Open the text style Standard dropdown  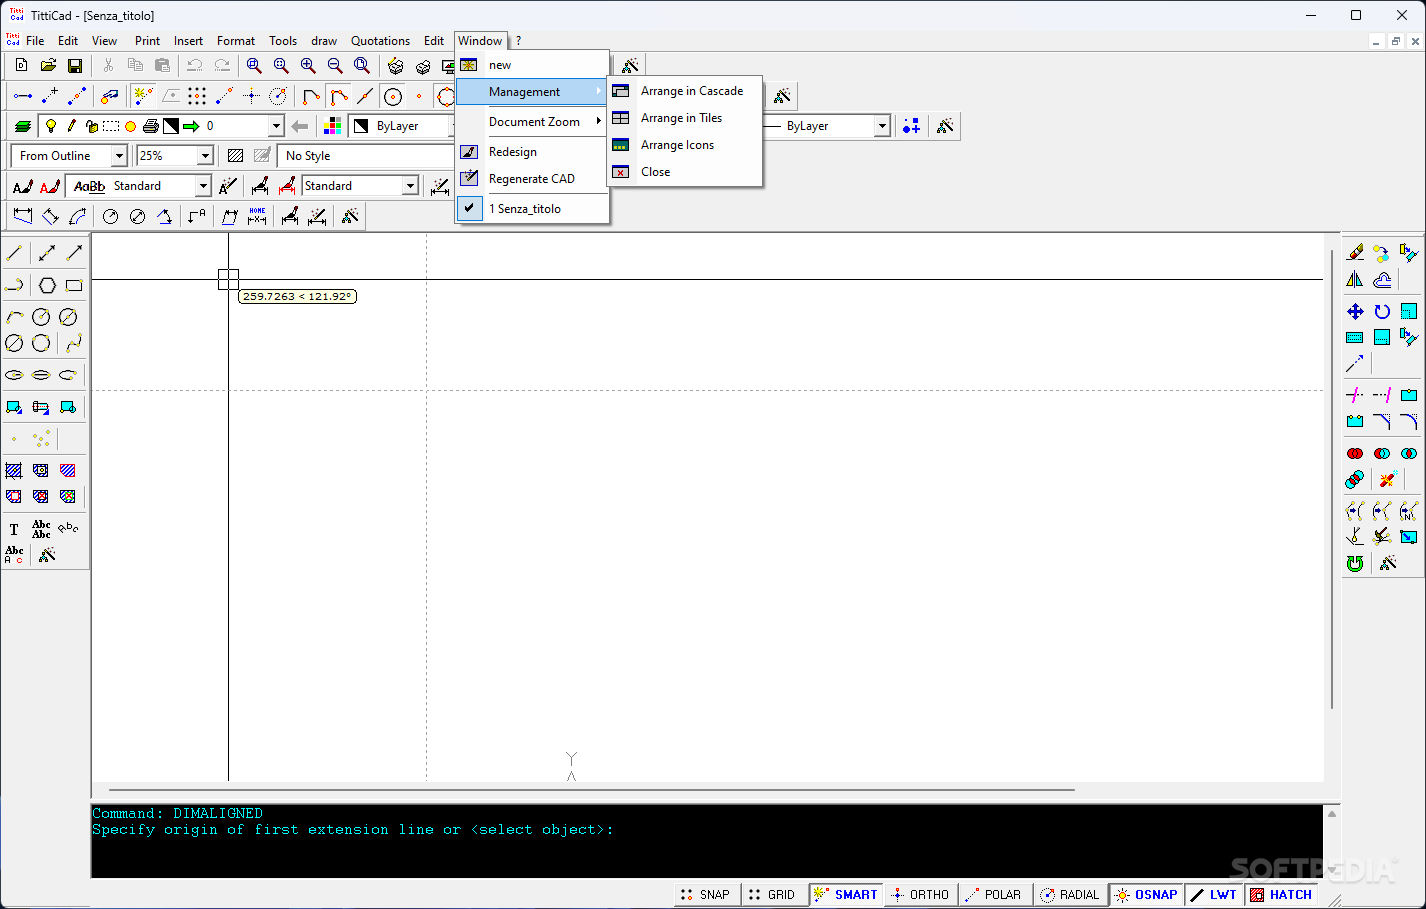(203, 186)
